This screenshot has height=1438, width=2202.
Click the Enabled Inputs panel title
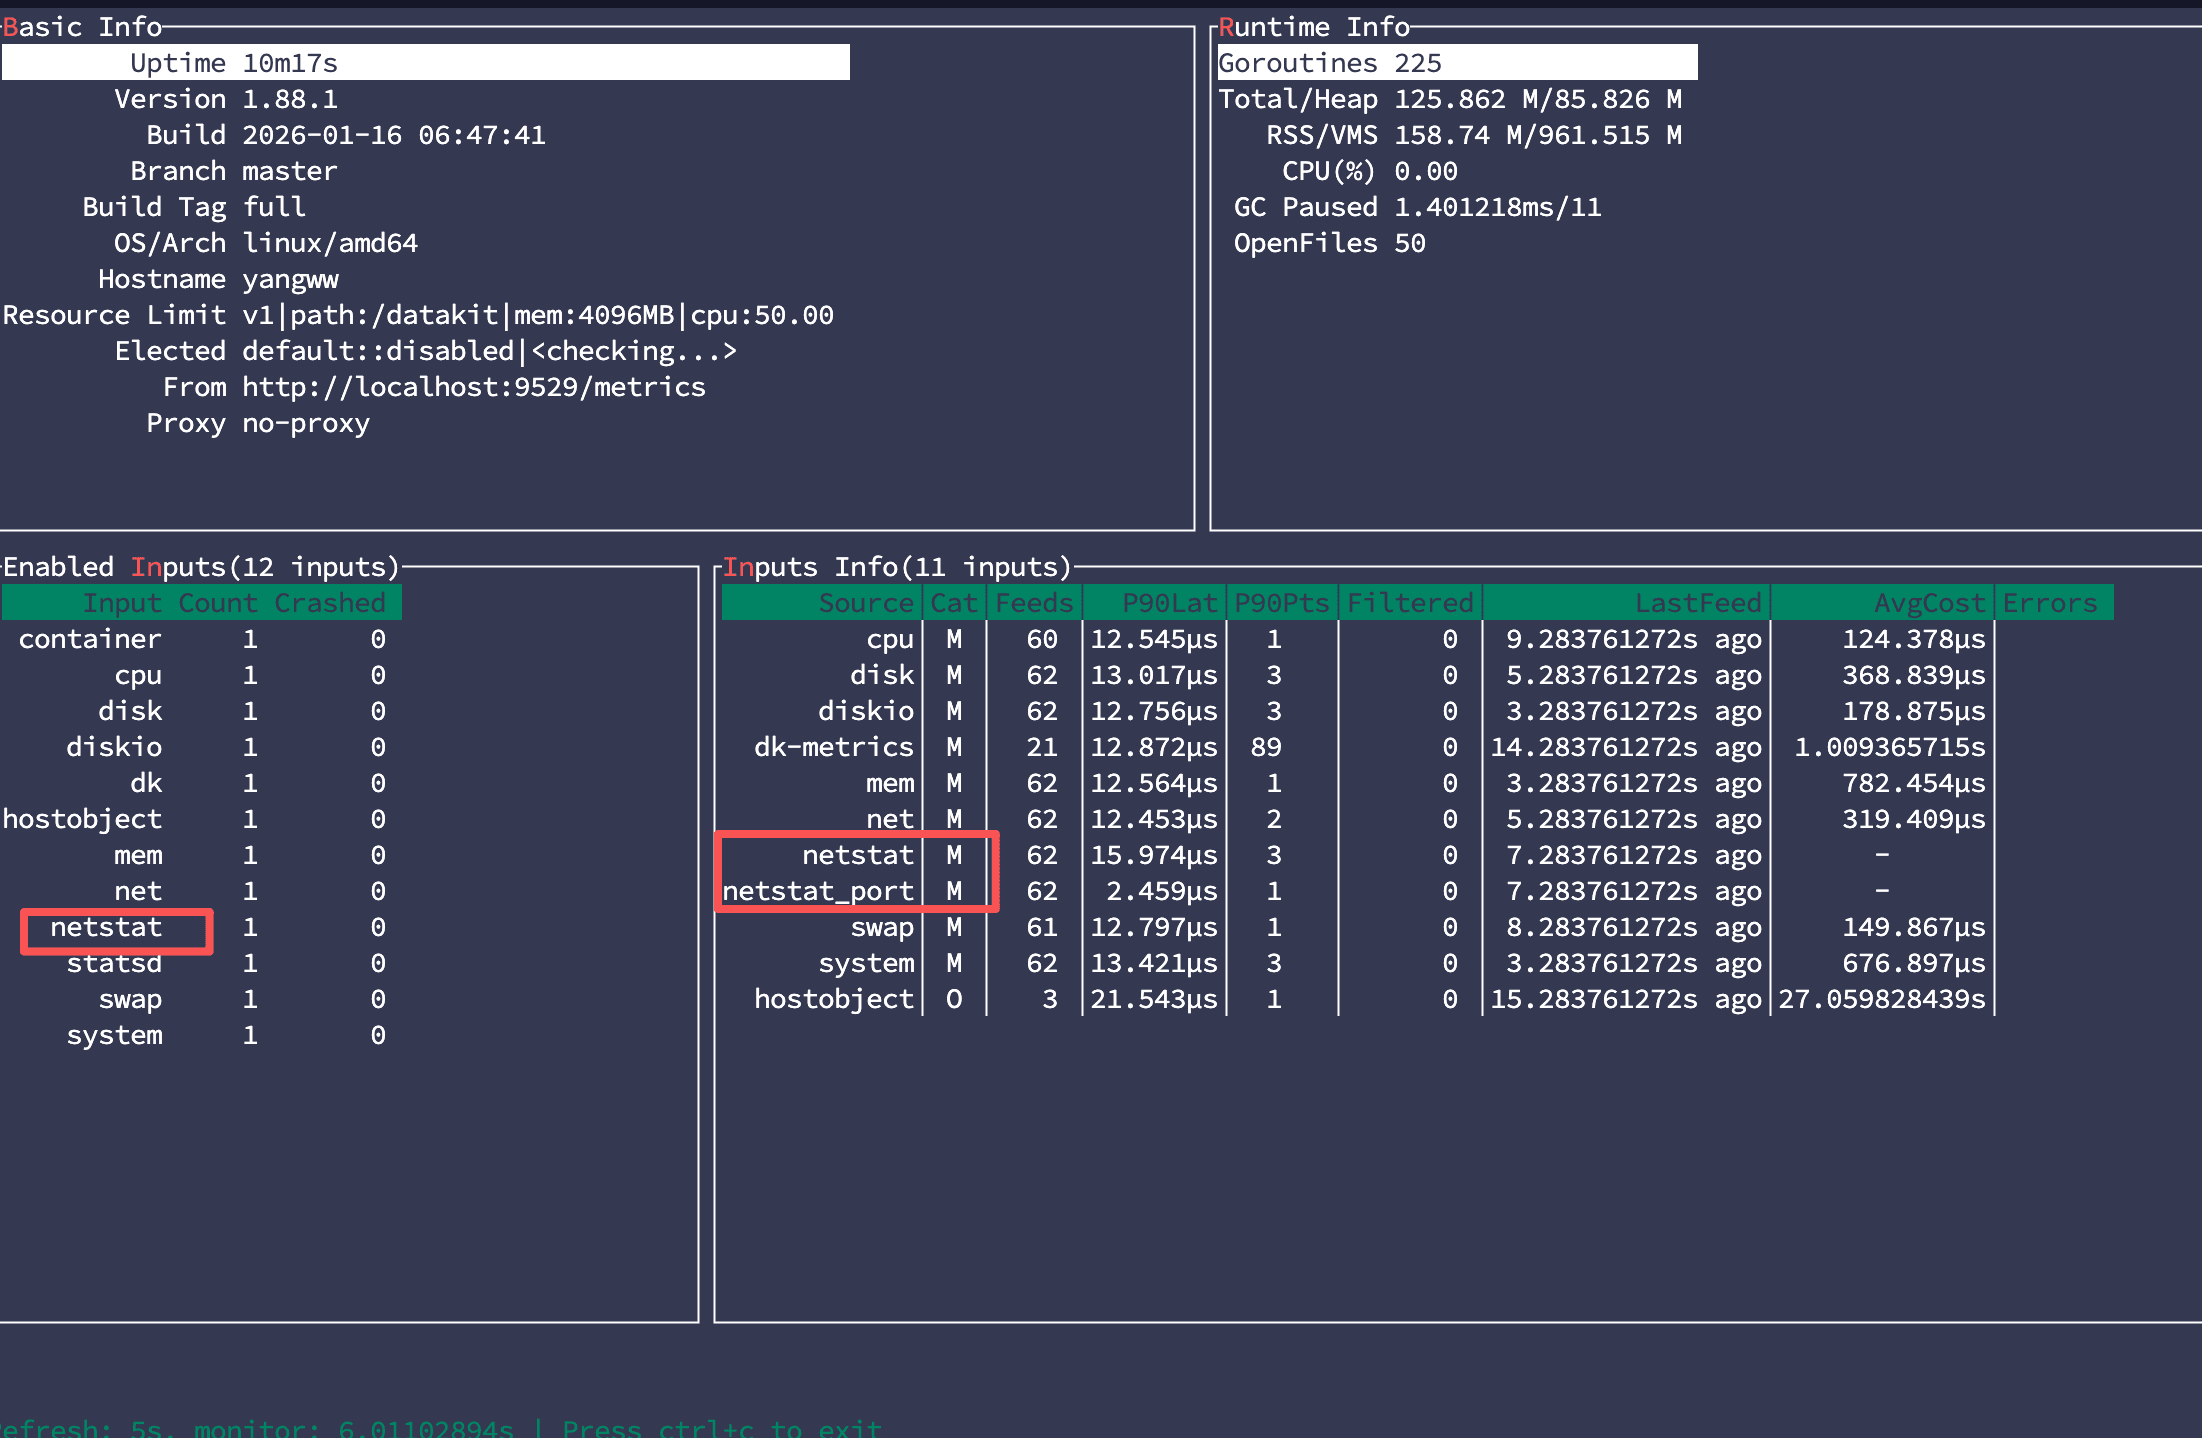(x=200, y=568)
